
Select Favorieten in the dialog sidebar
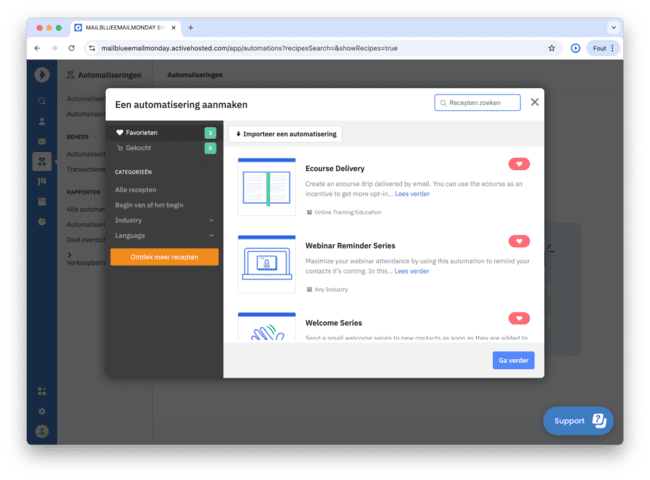(164, 133)
